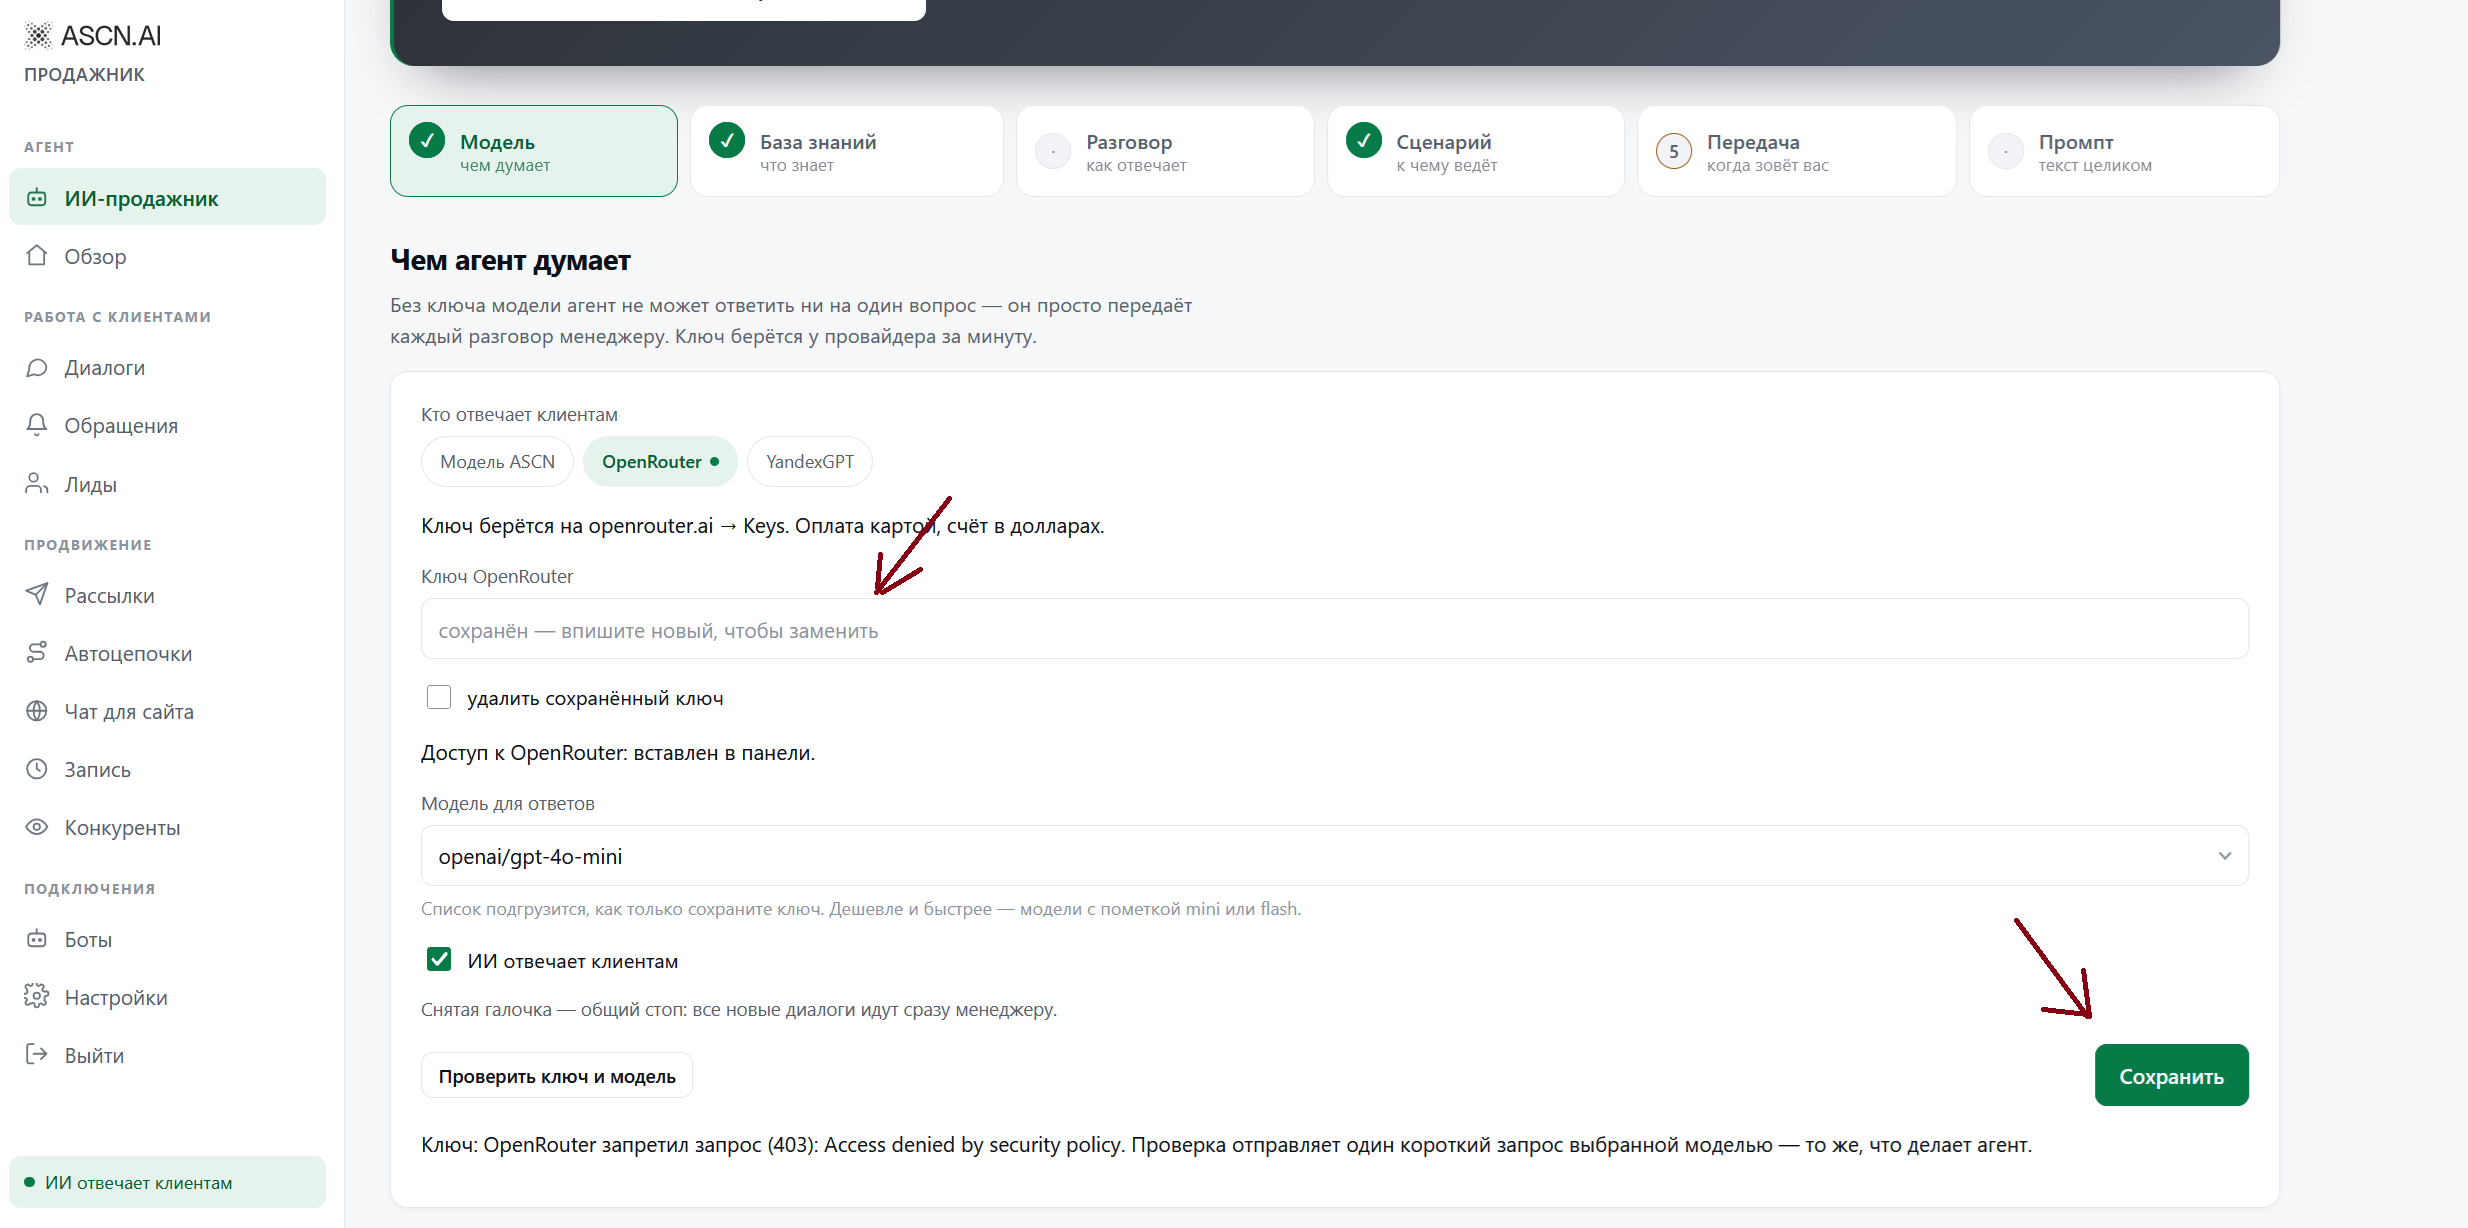Click the Рассылки paper plane icon
2468x1228 pixels.
[37, 595]
